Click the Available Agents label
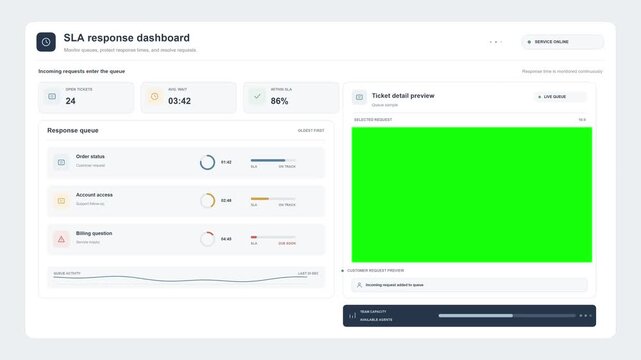The height and width of the screenshot is (360, 641). coord(376,320)
